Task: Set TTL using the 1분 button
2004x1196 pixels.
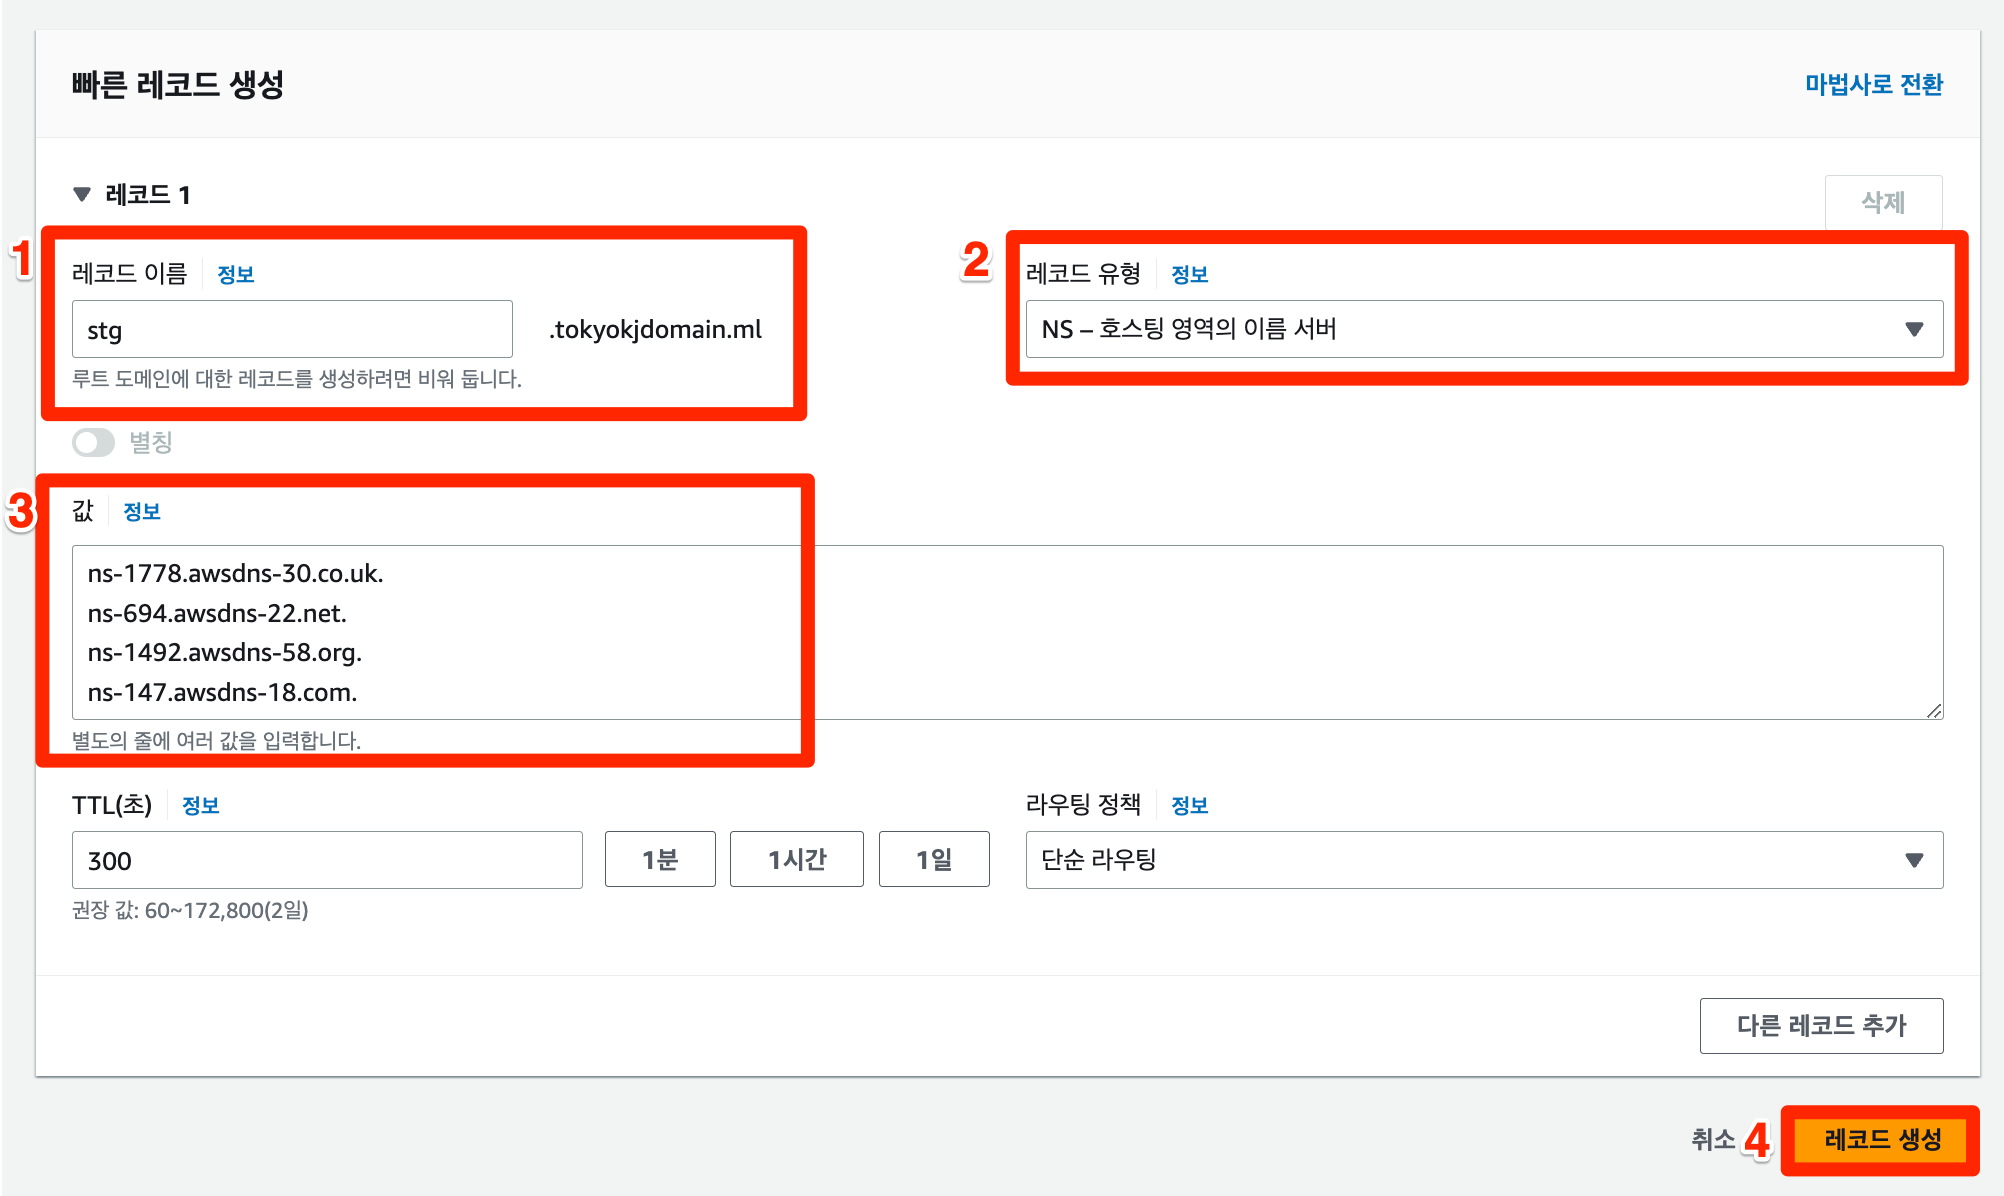Action: coord(659,858)
